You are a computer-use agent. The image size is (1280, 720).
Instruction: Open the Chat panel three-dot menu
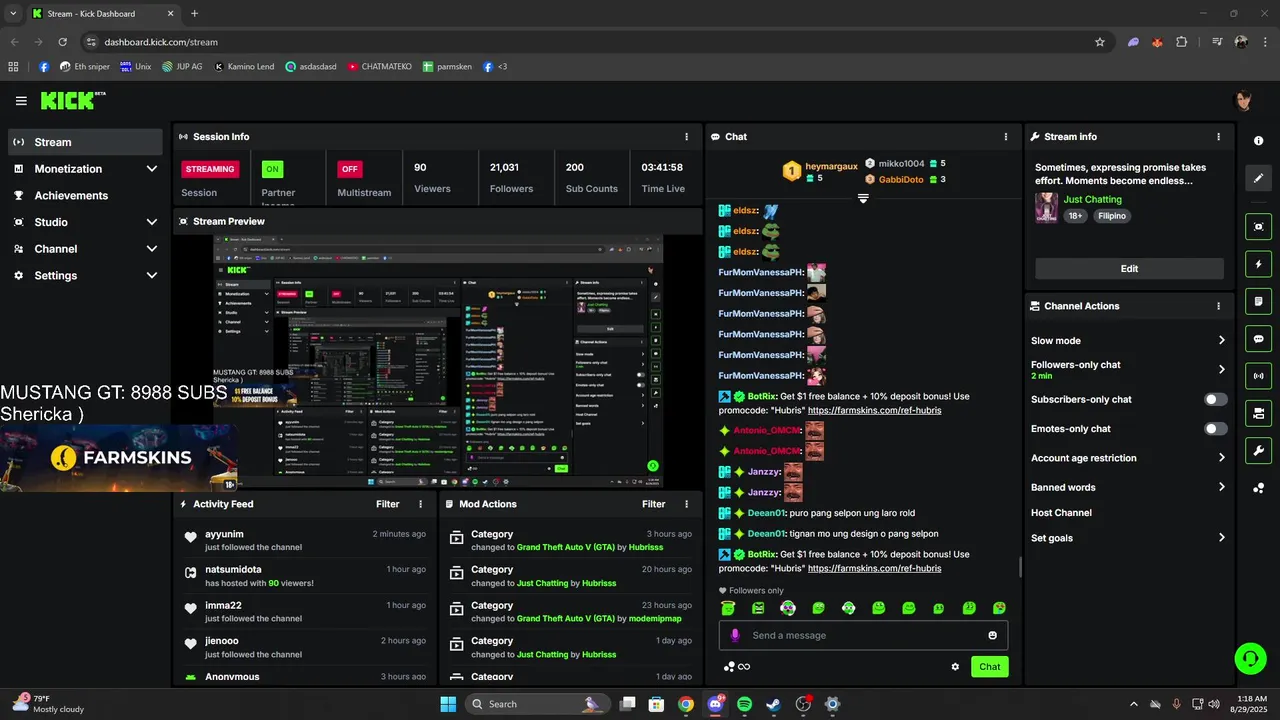pyautogui.click(x=1005, y=137)
